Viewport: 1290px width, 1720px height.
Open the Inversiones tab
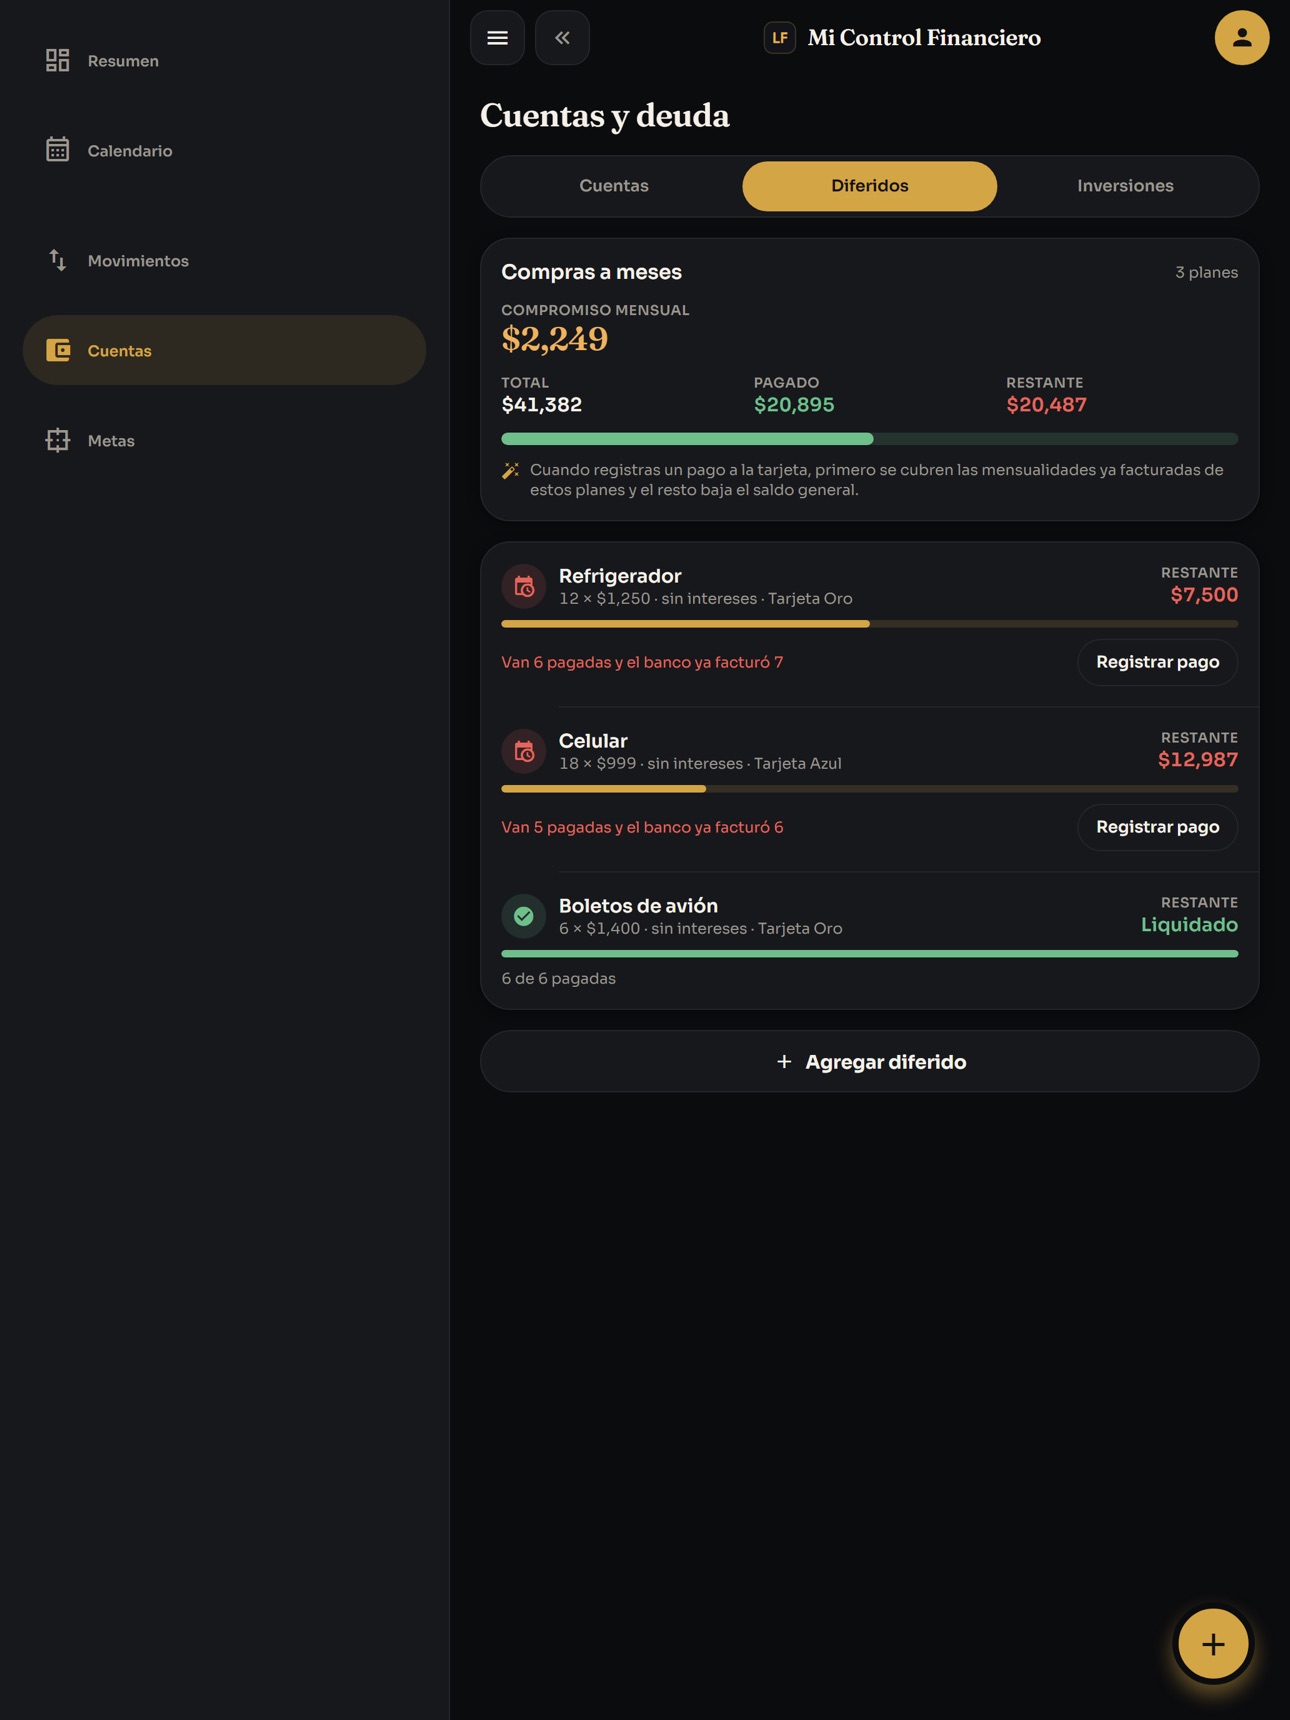tap(1125, 186)
